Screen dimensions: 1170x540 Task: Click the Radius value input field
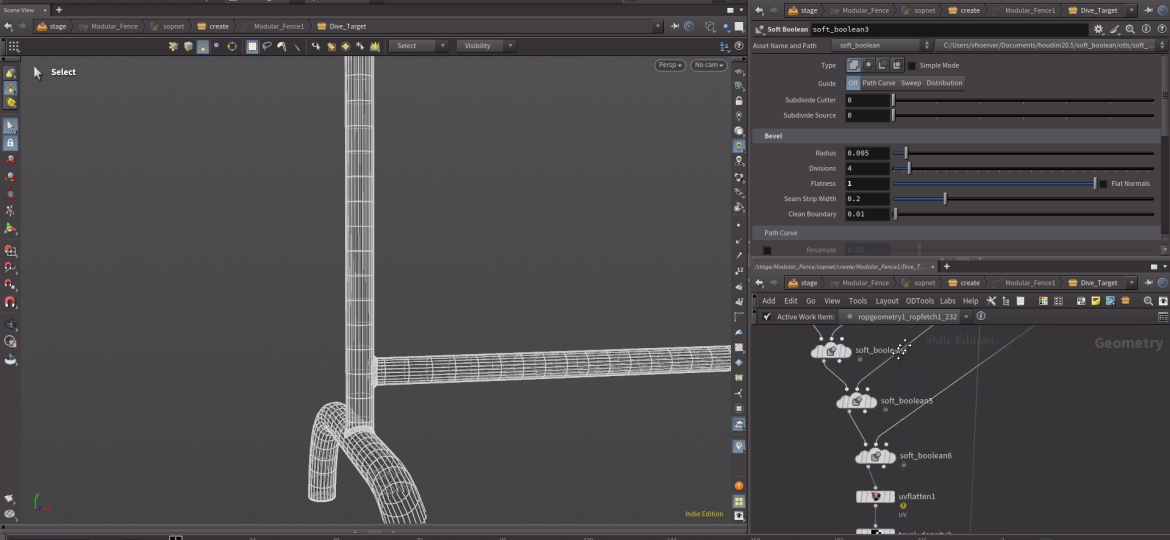(867, 153)
